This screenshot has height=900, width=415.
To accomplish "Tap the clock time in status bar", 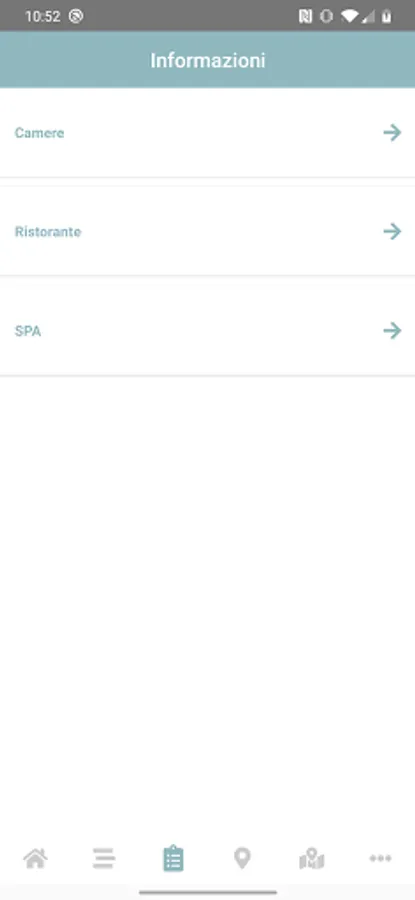I will tap(42, 17).
